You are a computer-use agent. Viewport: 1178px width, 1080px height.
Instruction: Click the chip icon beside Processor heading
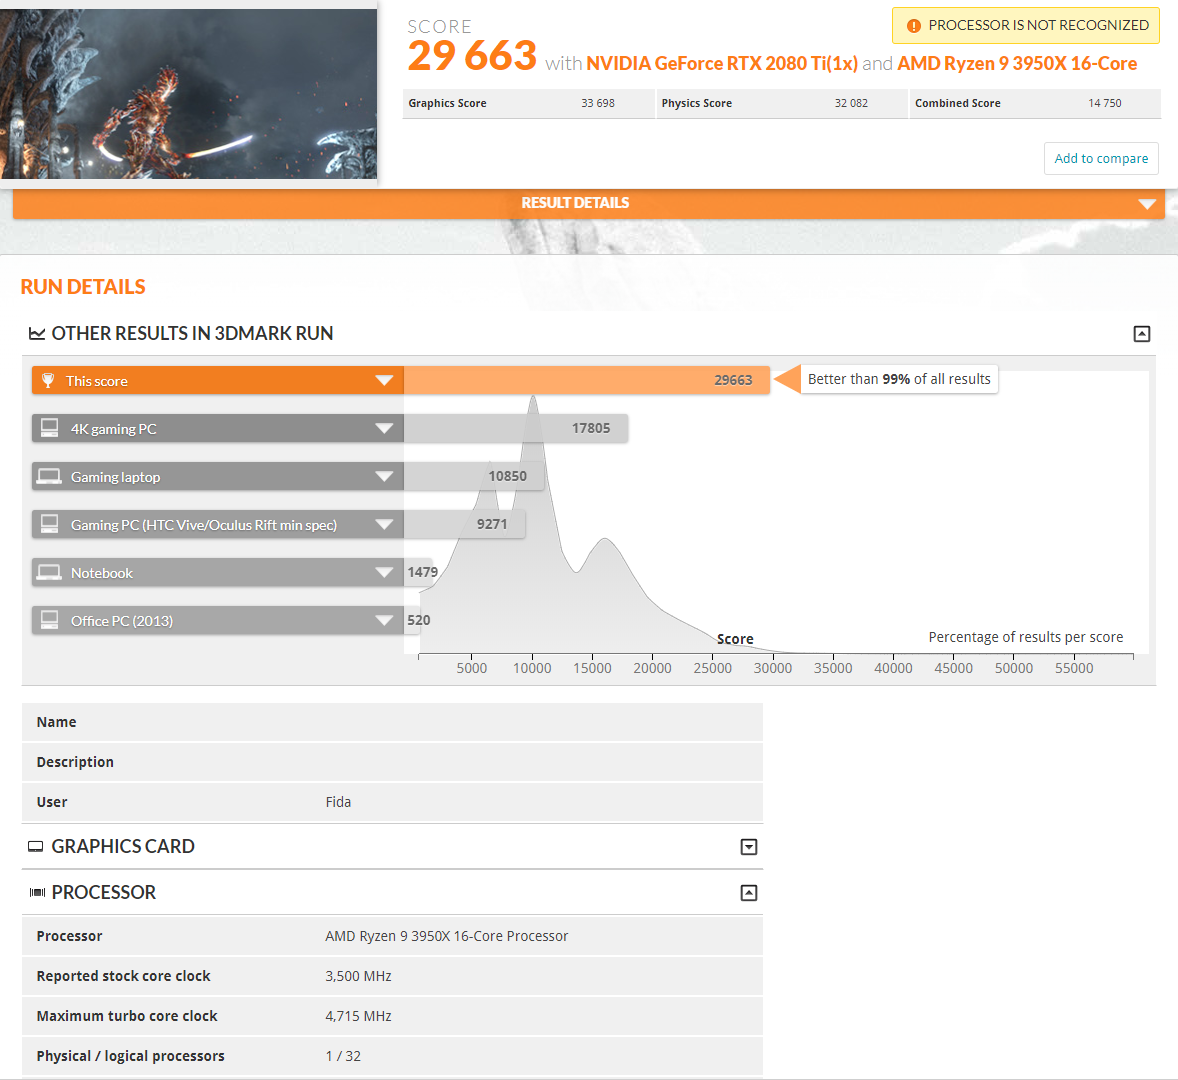[37, 893]
